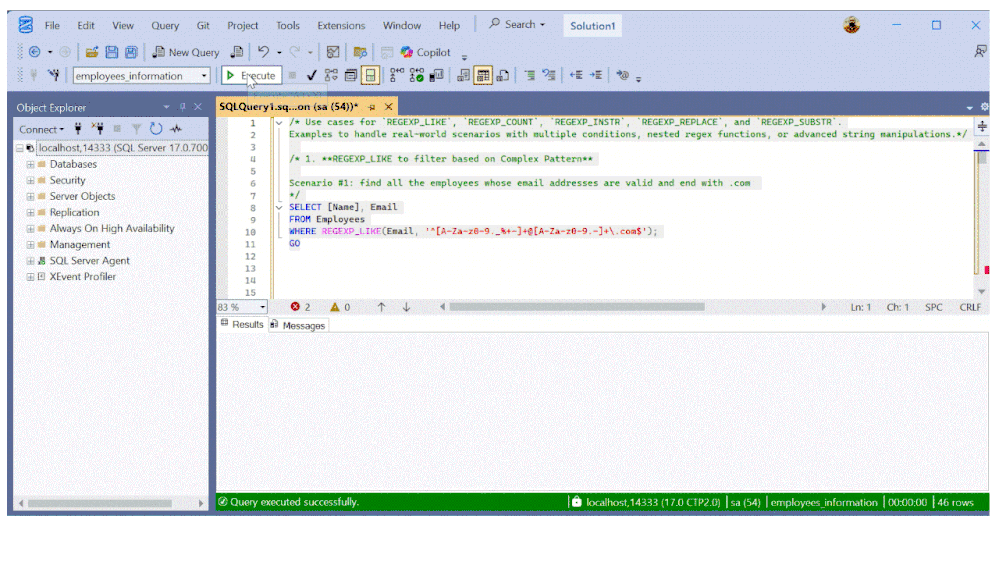This screenshot has height=562, width=999.
Task: Click the New Query button
Action: 185,52
